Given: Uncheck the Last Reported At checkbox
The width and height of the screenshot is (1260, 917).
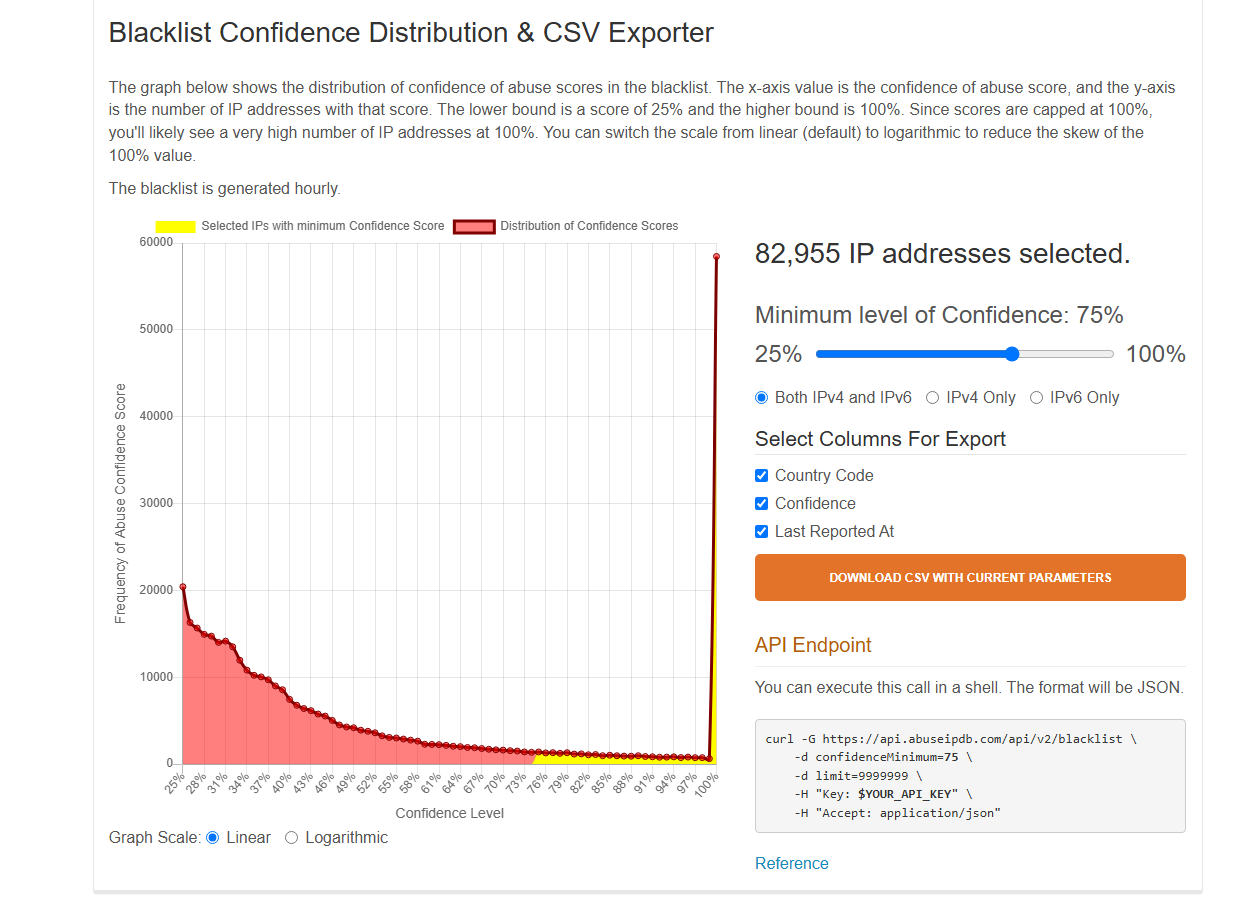Looking at the screenshot, I should click(x=761, y=532).
